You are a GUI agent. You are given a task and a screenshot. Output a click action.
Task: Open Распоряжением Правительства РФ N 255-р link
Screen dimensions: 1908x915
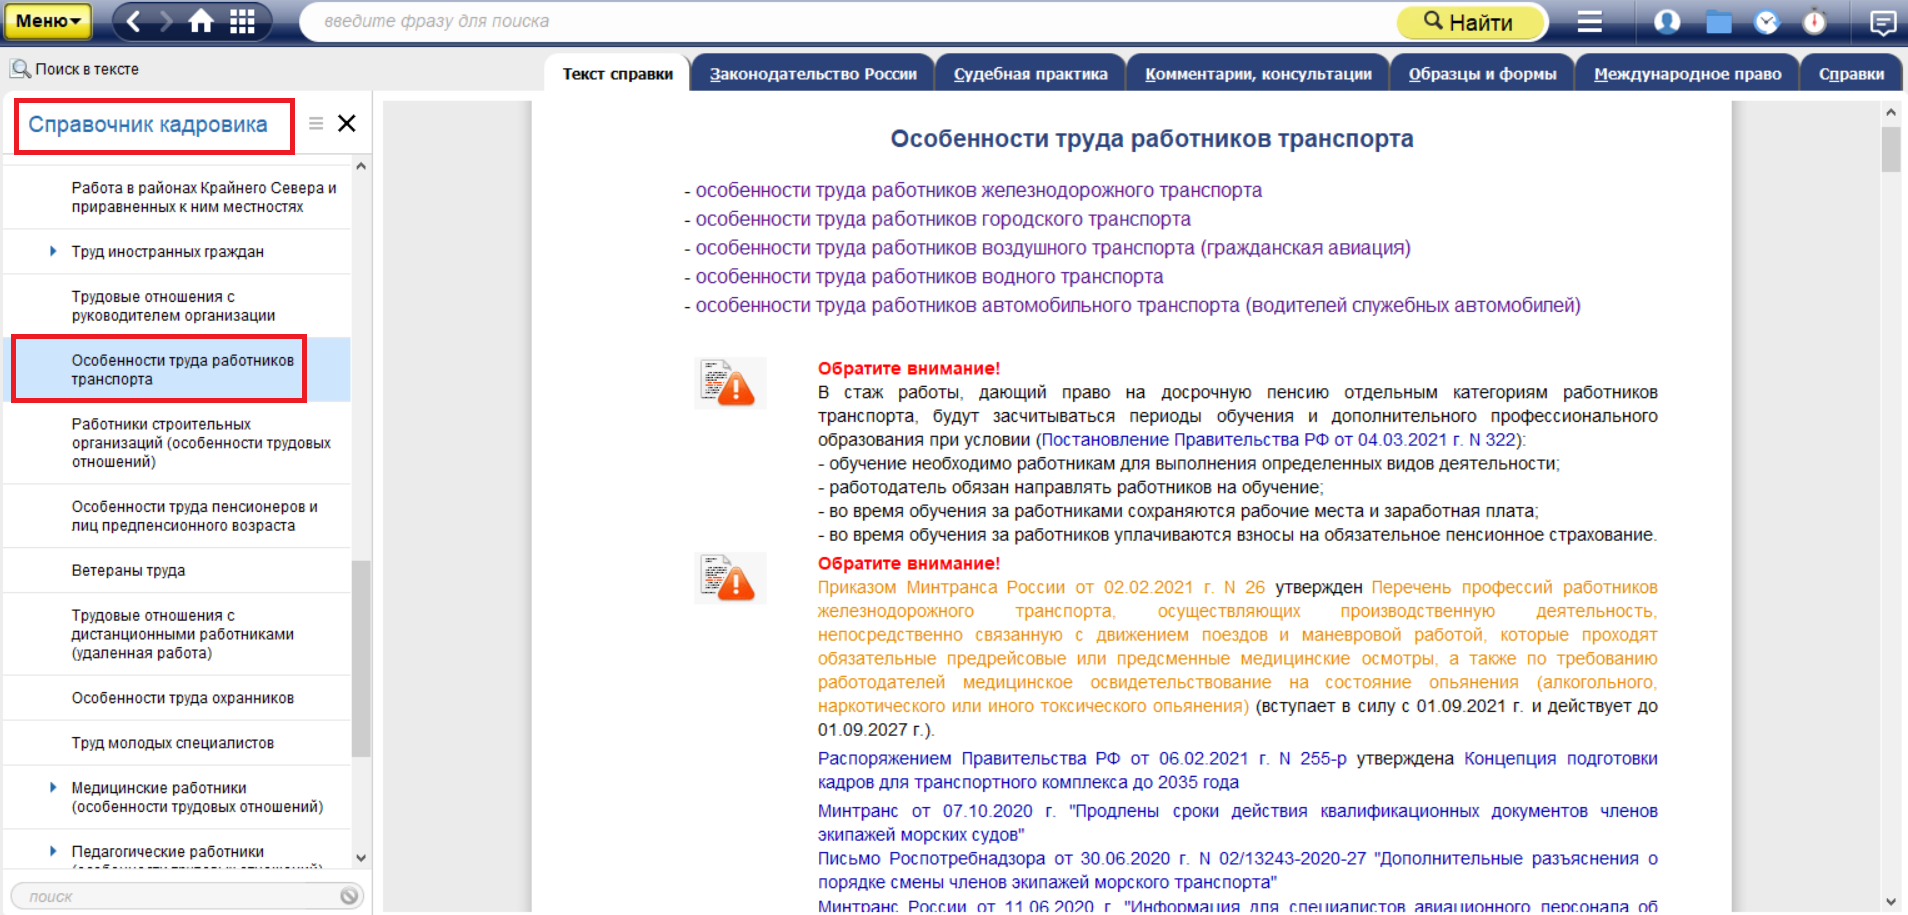point(1082,759)
